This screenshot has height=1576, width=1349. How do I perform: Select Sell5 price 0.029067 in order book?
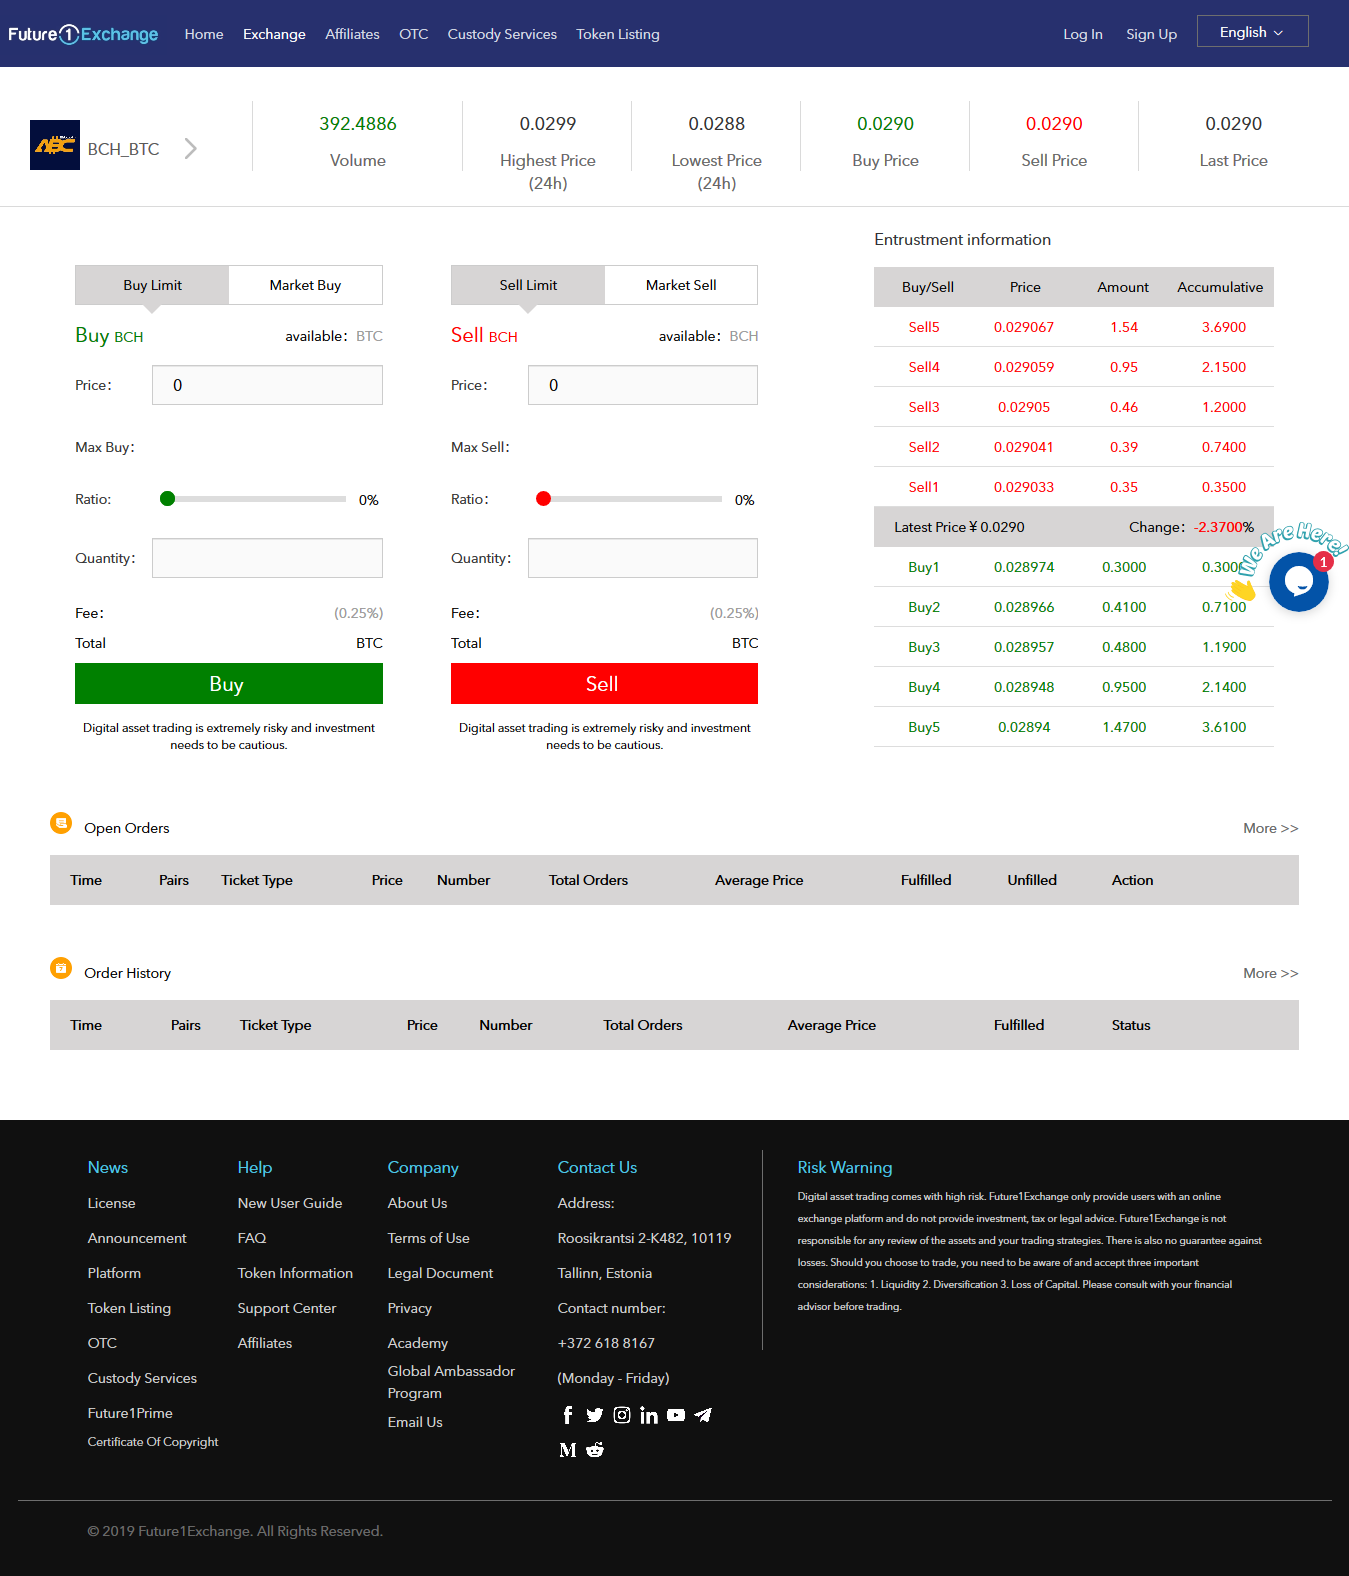tap(1024, 327)
